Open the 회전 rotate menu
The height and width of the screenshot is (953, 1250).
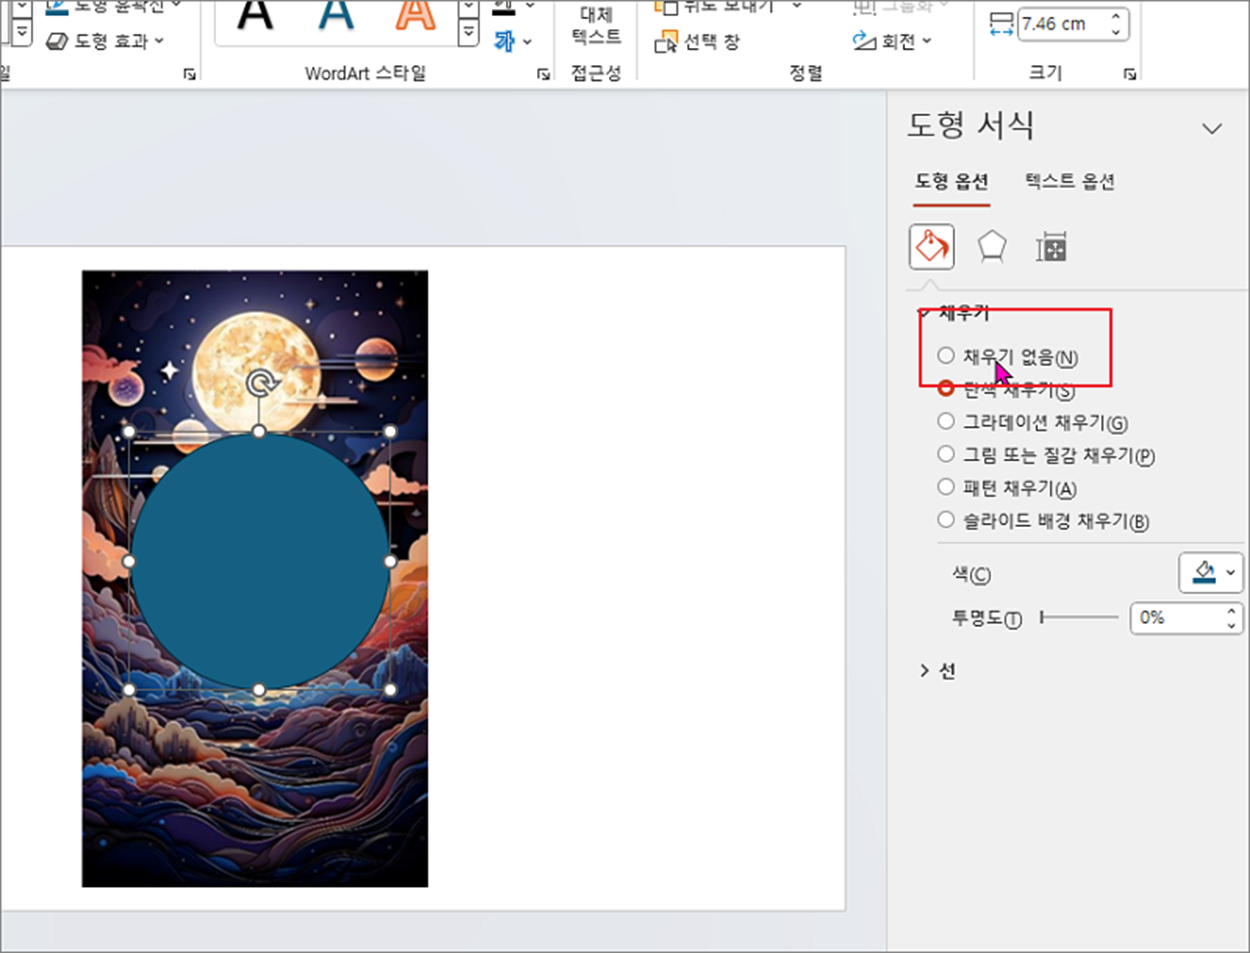pyautogui.click(x=892, y=41)
